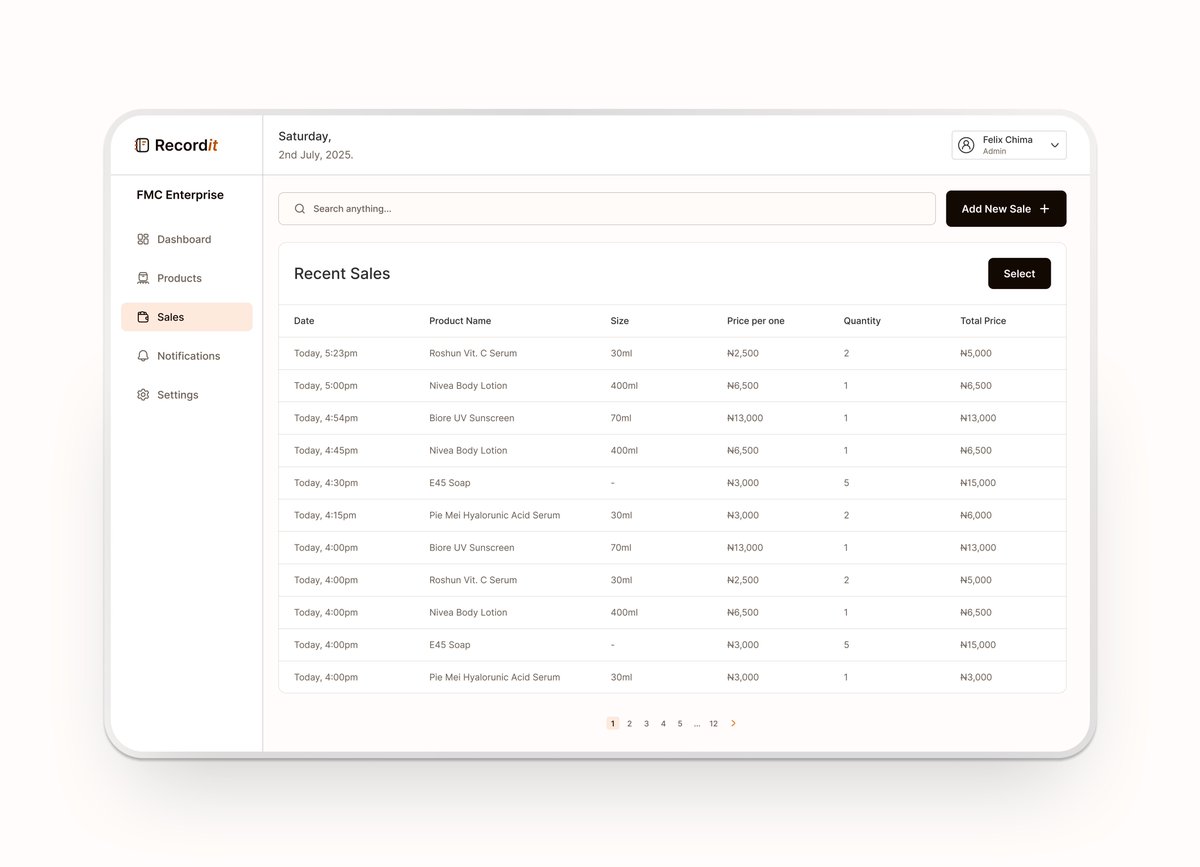Open the Dashboard grid icon

pyautogui.click(x=143, y=239)
